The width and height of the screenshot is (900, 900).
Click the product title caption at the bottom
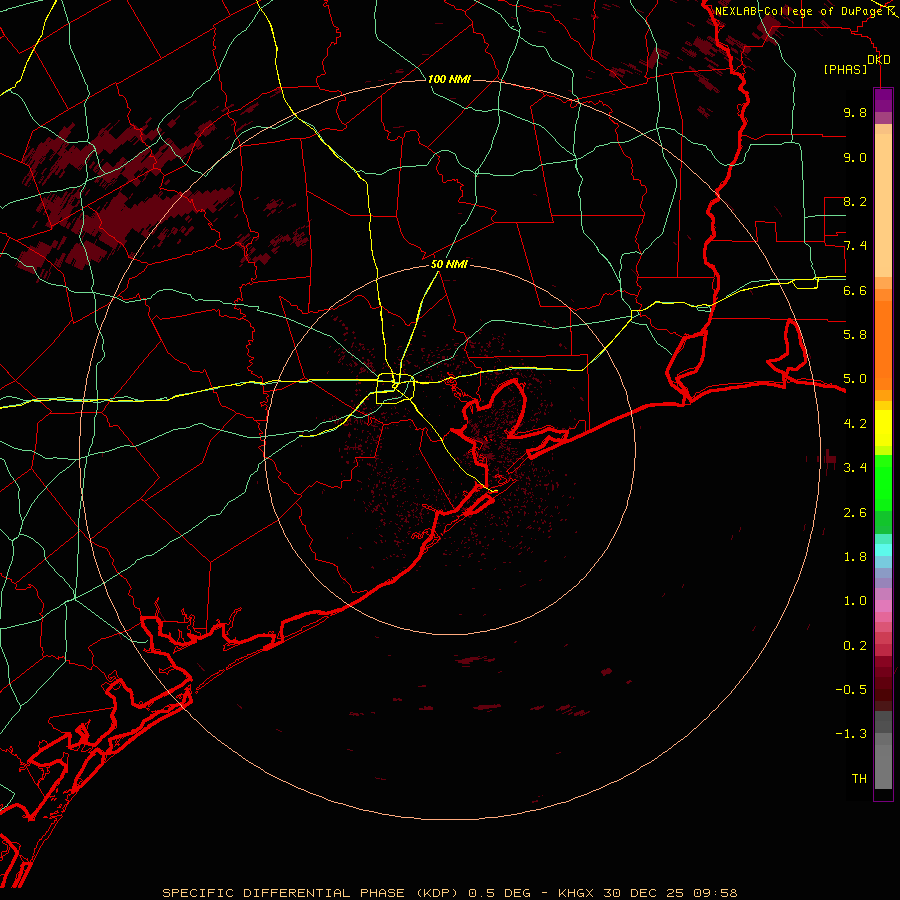click(x=449, y=893)
